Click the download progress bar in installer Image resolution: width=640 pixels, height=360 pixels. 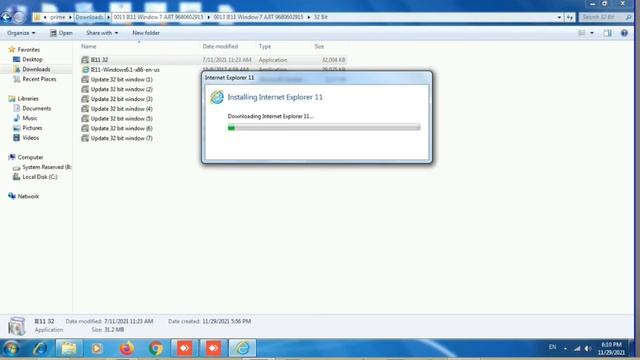[x=324, y=128]
